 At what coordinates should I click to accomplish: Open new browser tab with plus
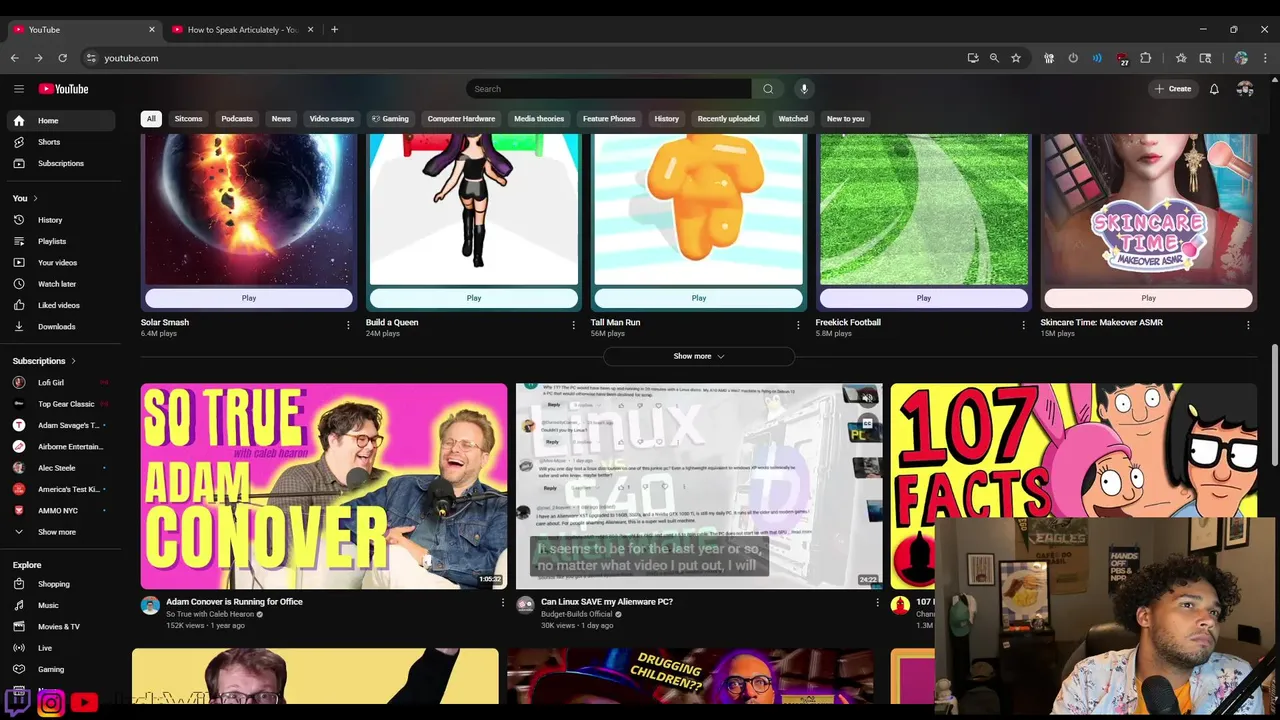click(334, 29)
